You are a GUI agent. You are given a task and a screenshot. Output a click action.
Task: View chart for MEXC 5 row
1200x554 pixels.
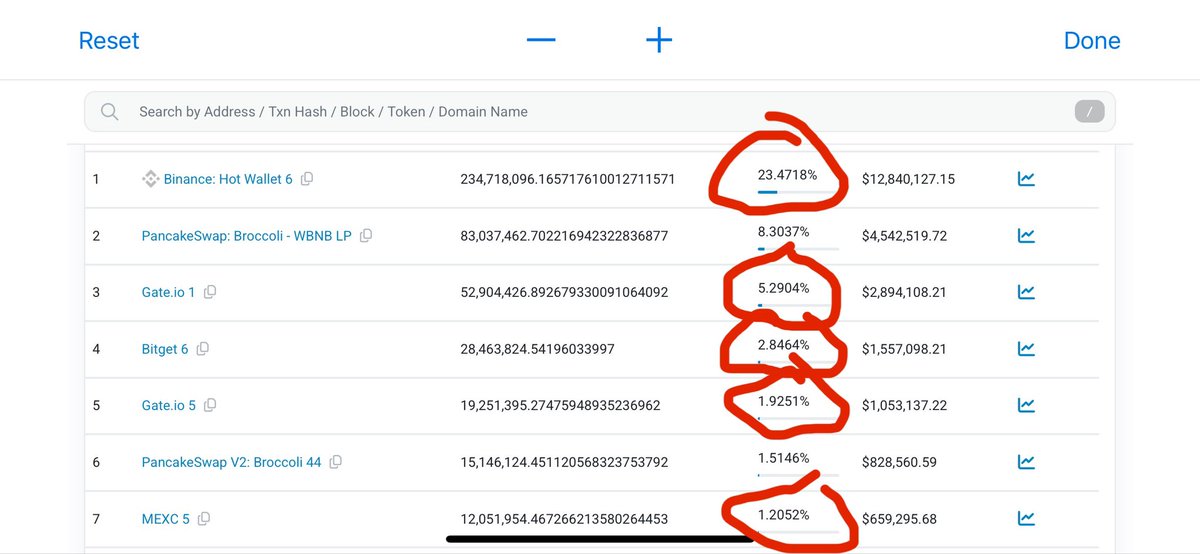[x=1026, y=519]
